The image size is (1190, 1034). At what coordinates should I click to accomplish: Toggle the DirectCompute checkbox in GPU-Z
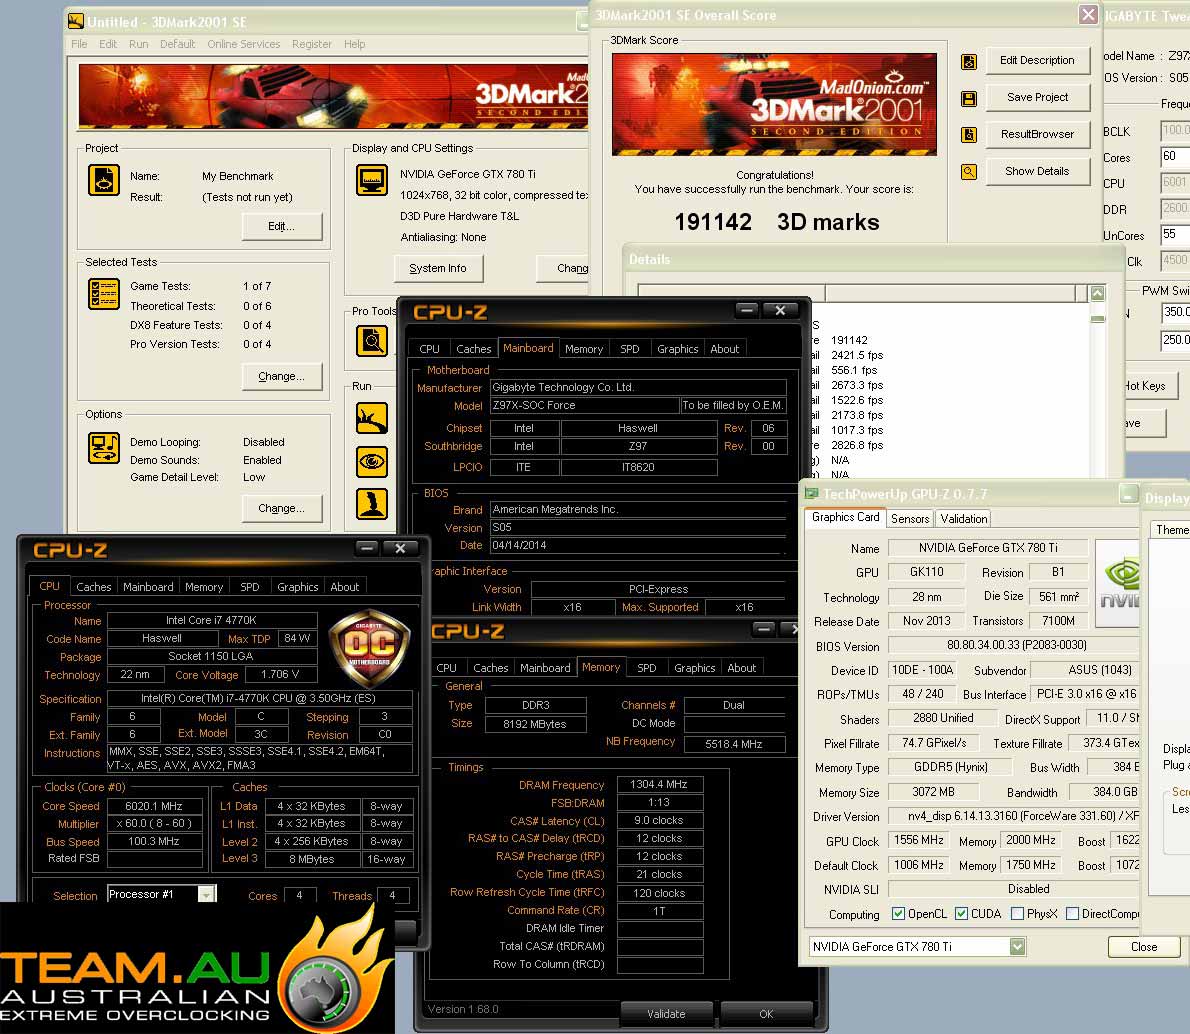point(1072,913)
